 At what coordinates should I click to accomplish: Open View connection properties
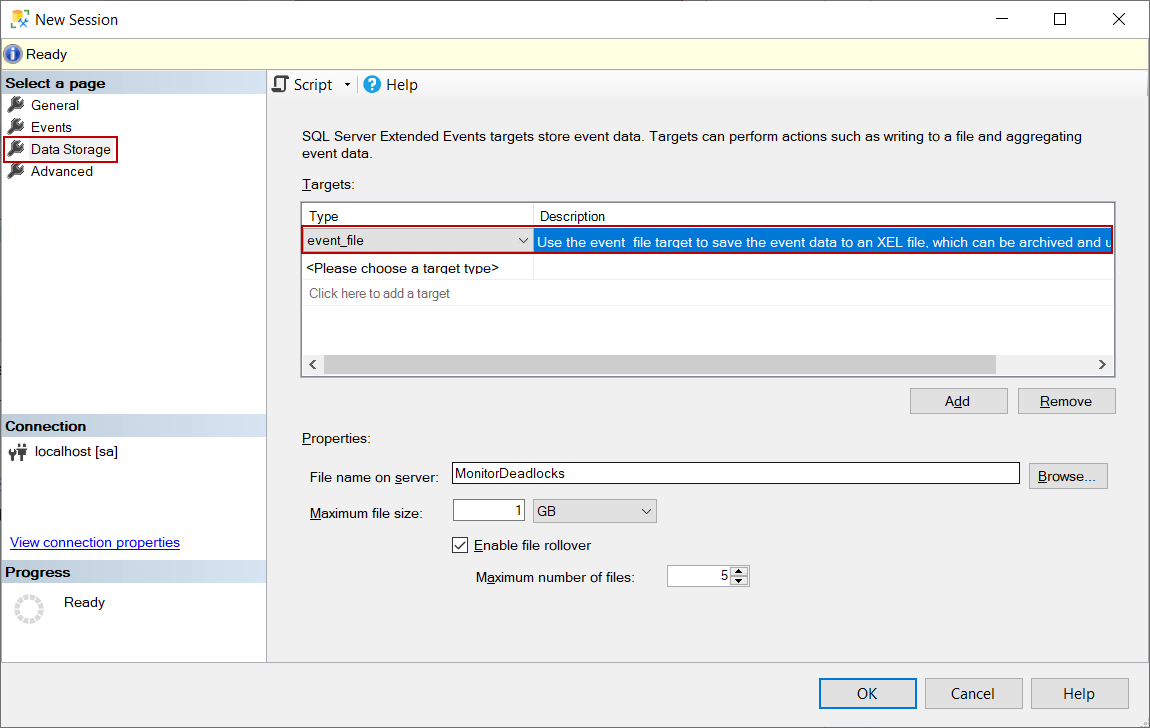(94, 542)
